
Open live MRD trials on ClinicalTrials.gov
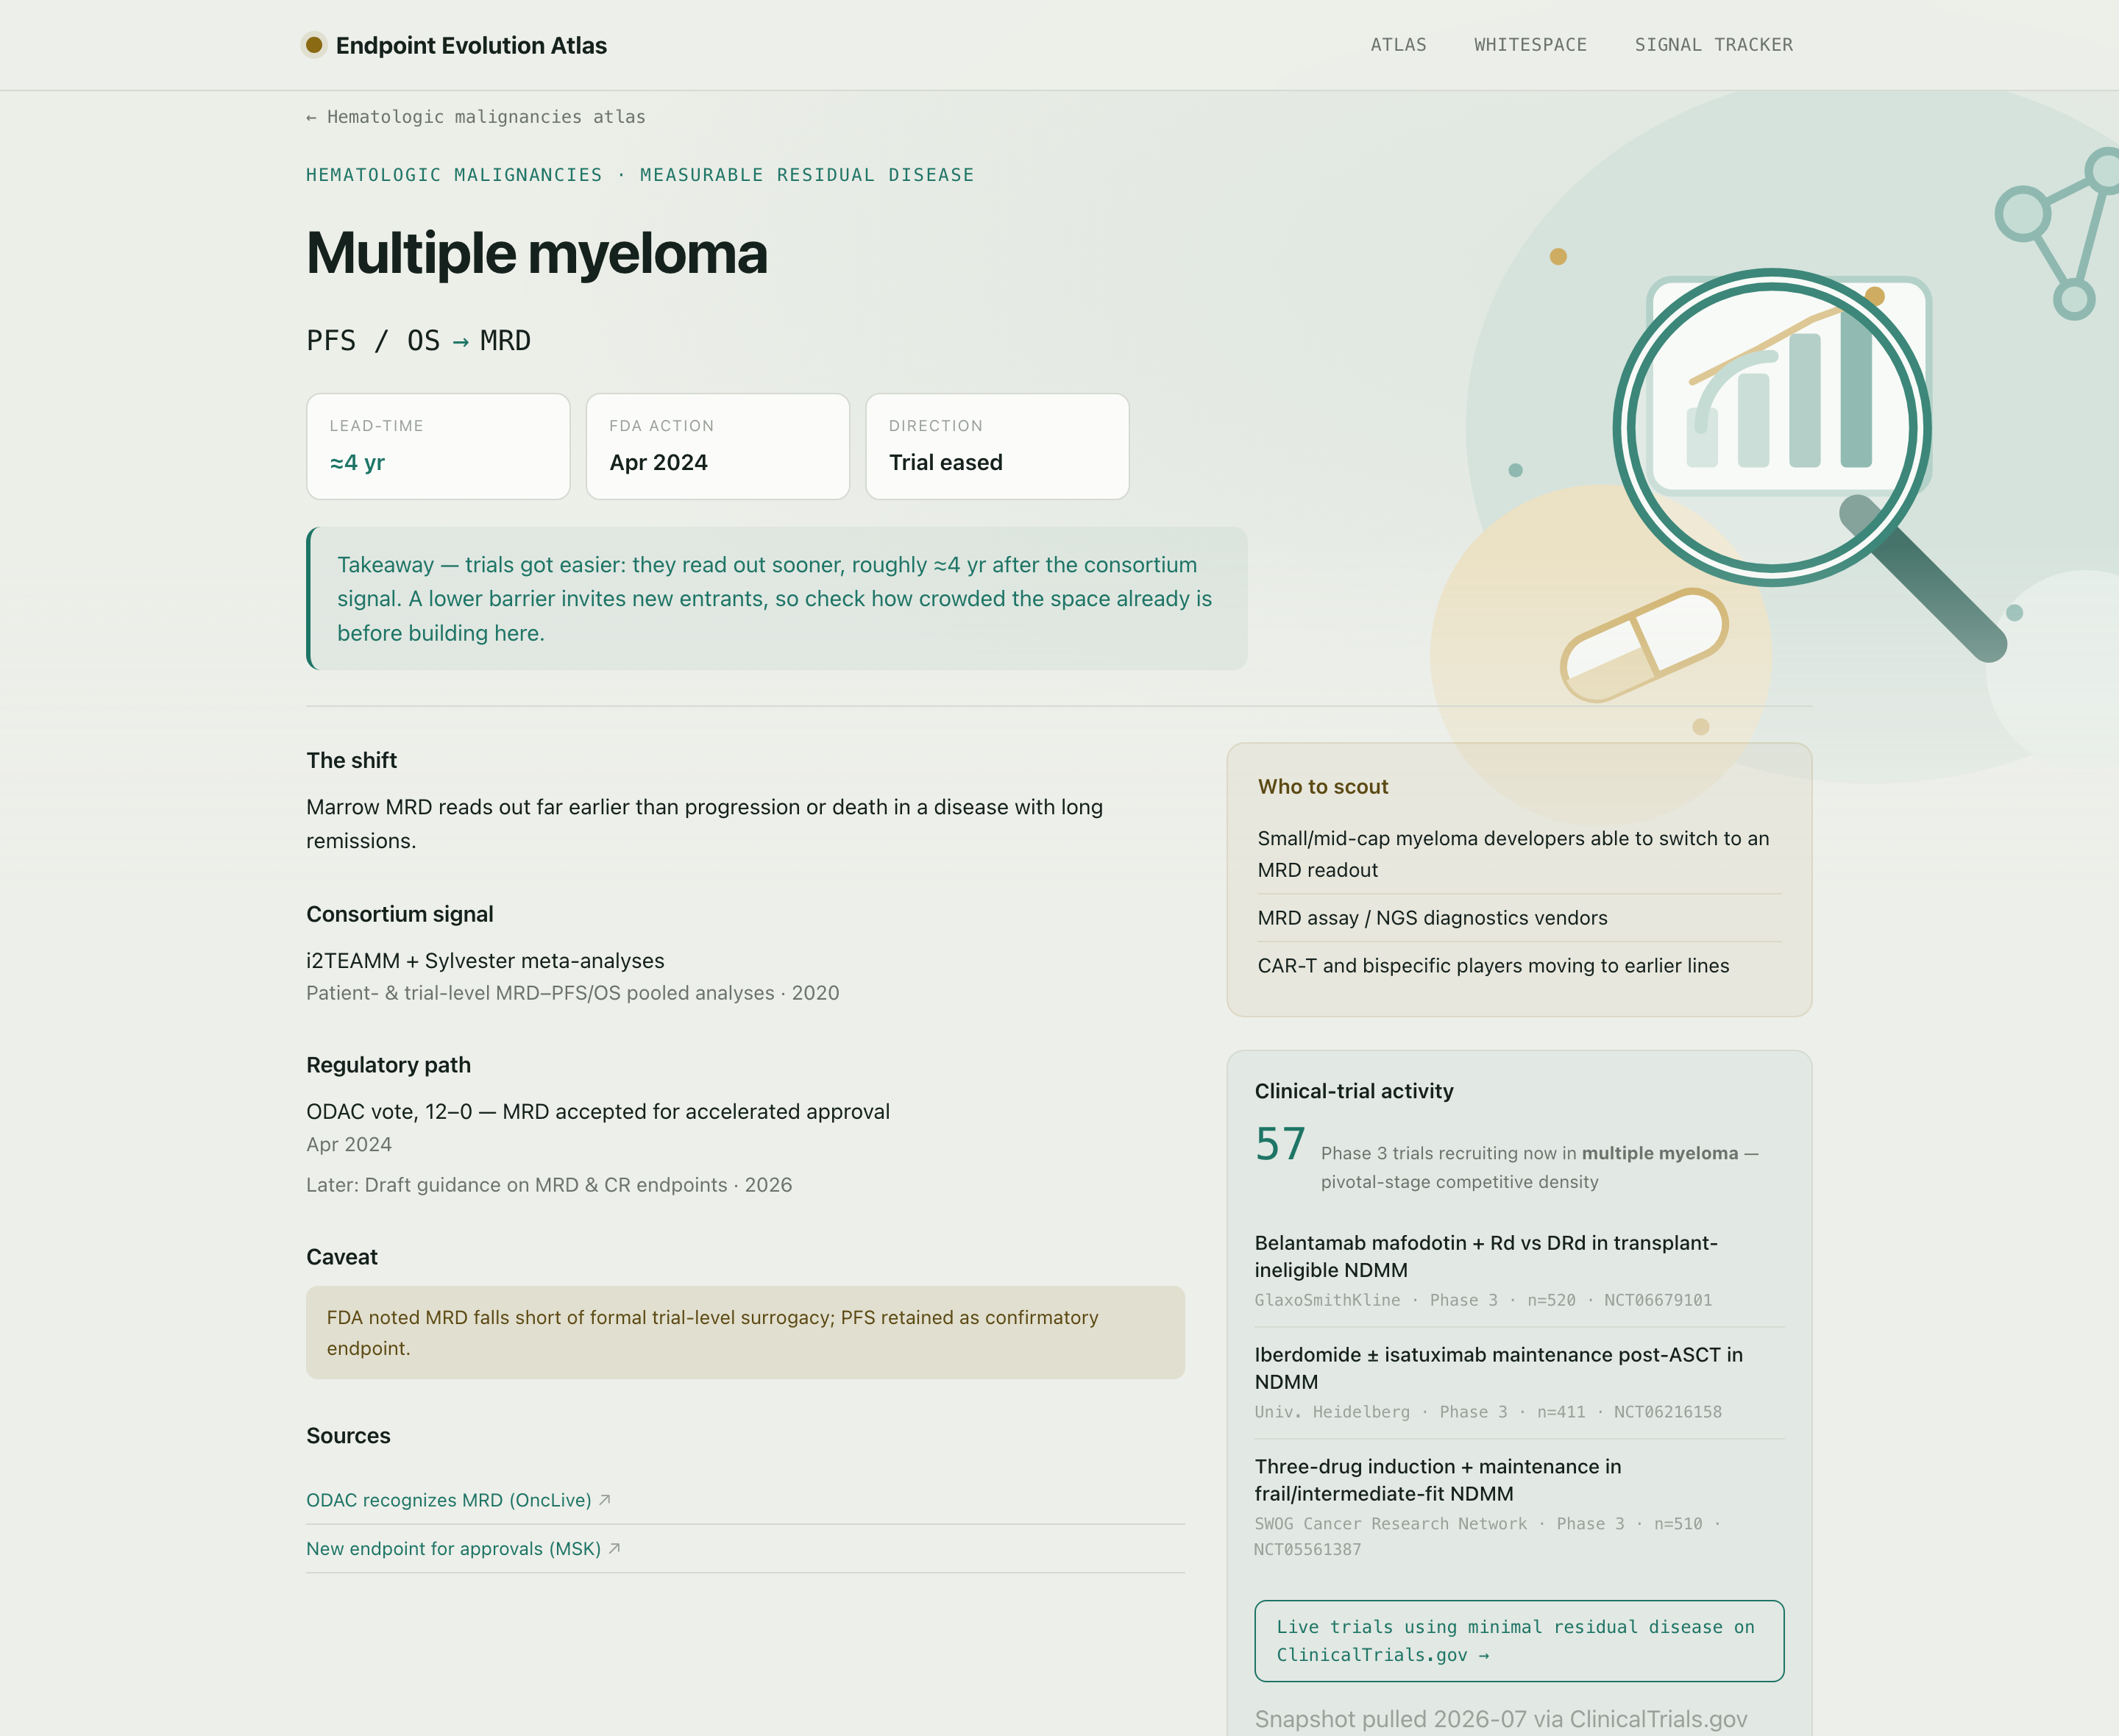(1519, 1641)
